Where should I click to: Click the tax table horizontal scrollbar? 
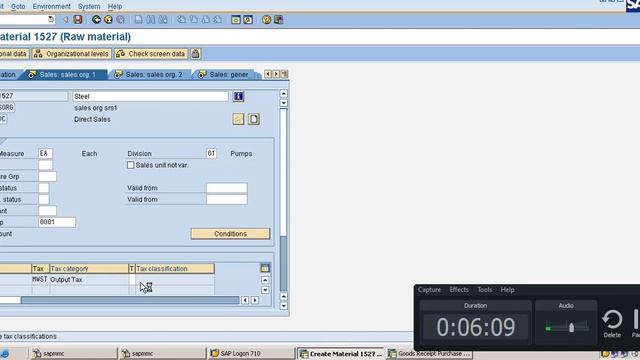pos(130,300)
